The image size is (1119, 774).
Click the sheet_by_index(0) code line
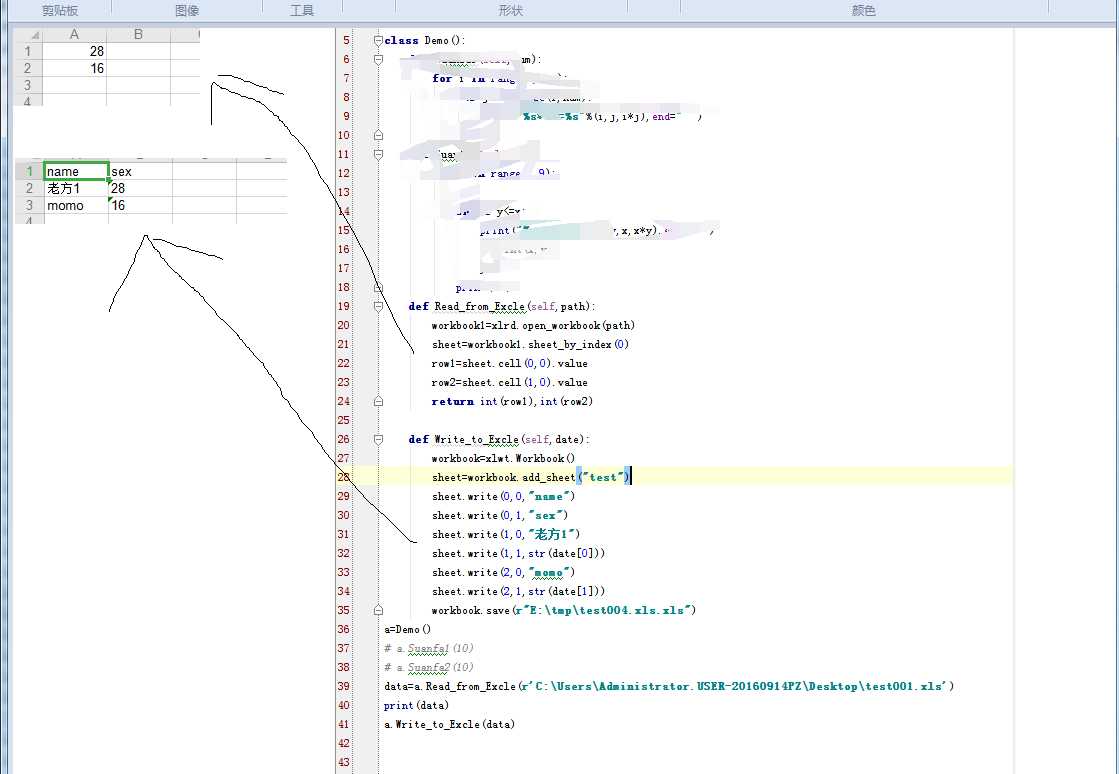click(x=530, y=345)
